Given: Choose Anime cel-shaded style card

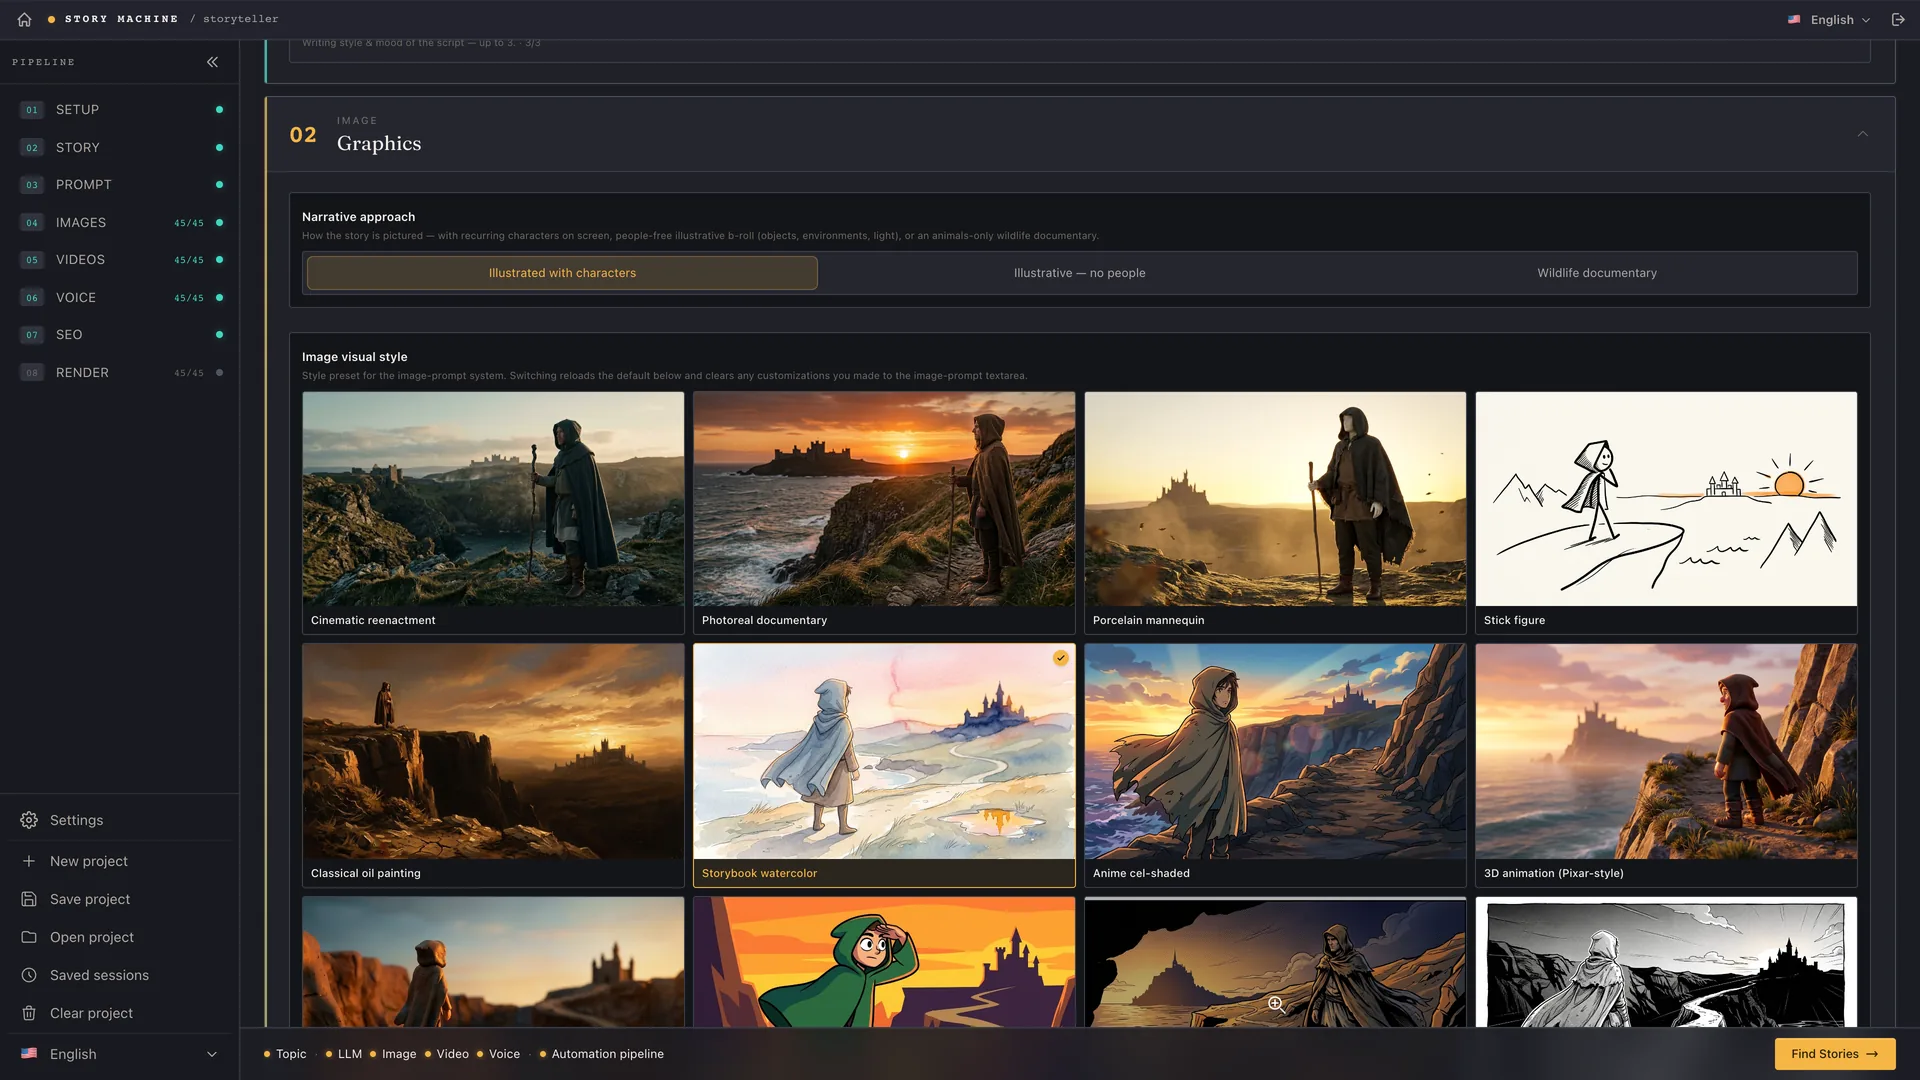Looking at the screenshot, I should click(1275, 765).
